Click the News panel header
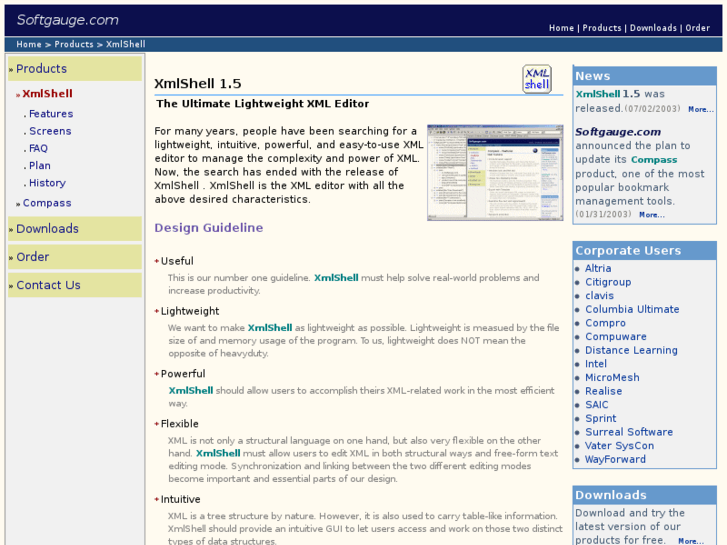The width and height of the screenshot is (727, 545). point(644,76)
